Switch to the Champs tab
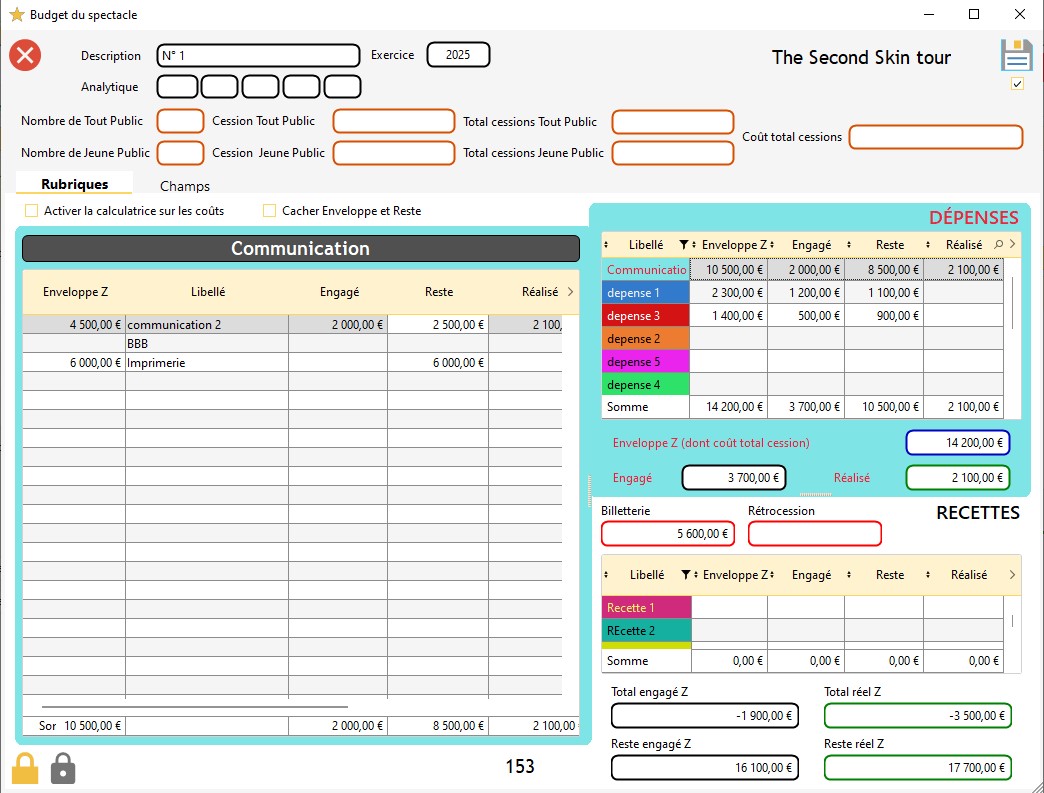Viewport: 1044px width, 793px height. [x=185, y=186]
